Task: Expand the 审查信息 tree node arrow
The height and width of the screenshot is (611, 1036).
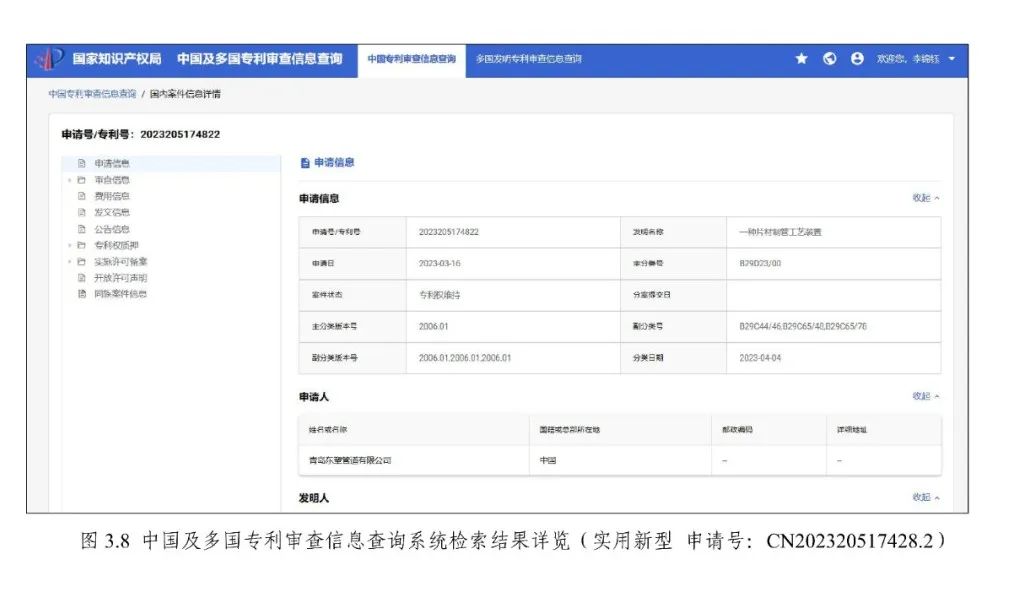Action: point(69,180)
